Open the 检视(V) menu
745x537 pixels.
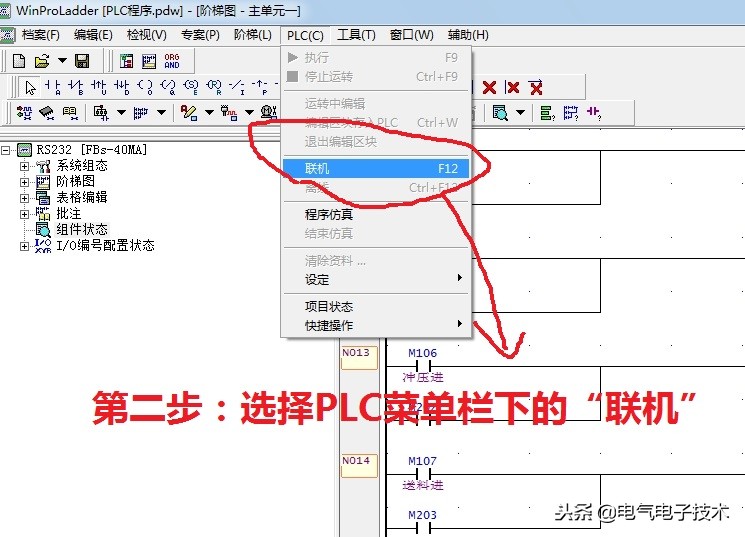[x=147, y=35]
